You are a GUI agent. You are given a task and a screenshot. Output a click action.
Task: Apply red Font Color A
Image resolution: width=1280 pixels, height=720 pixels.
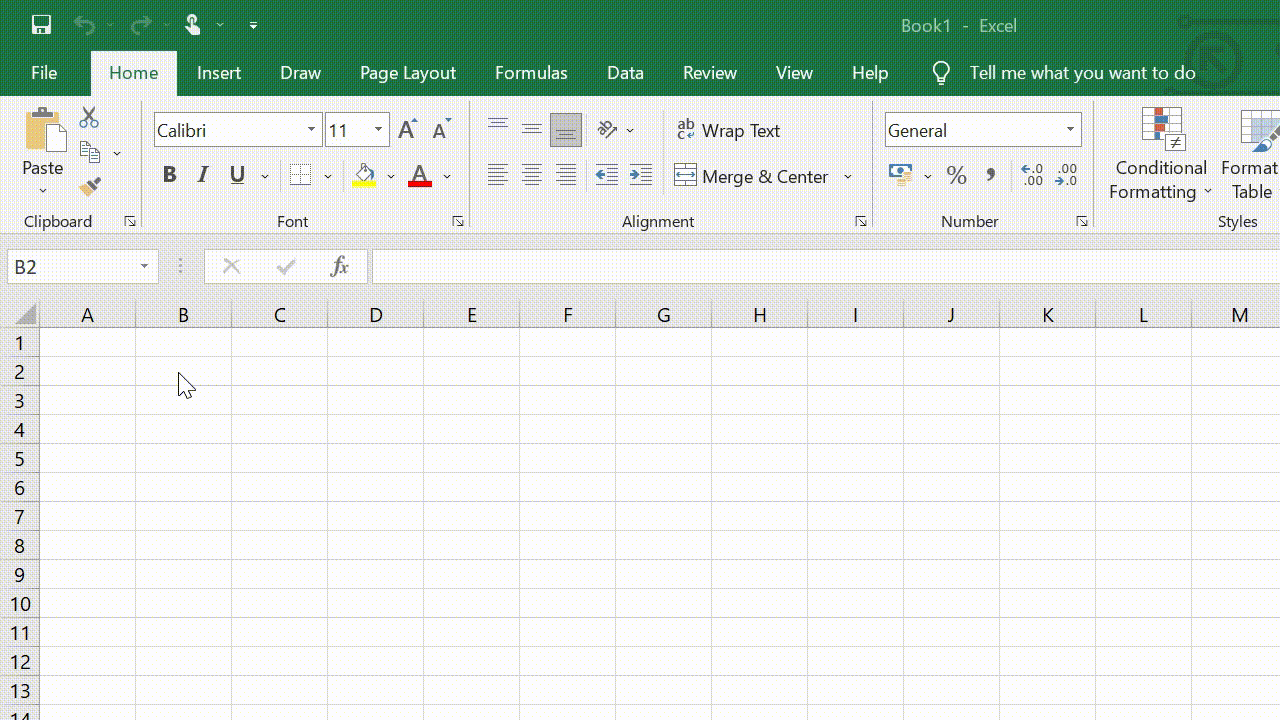pos(420,175)
